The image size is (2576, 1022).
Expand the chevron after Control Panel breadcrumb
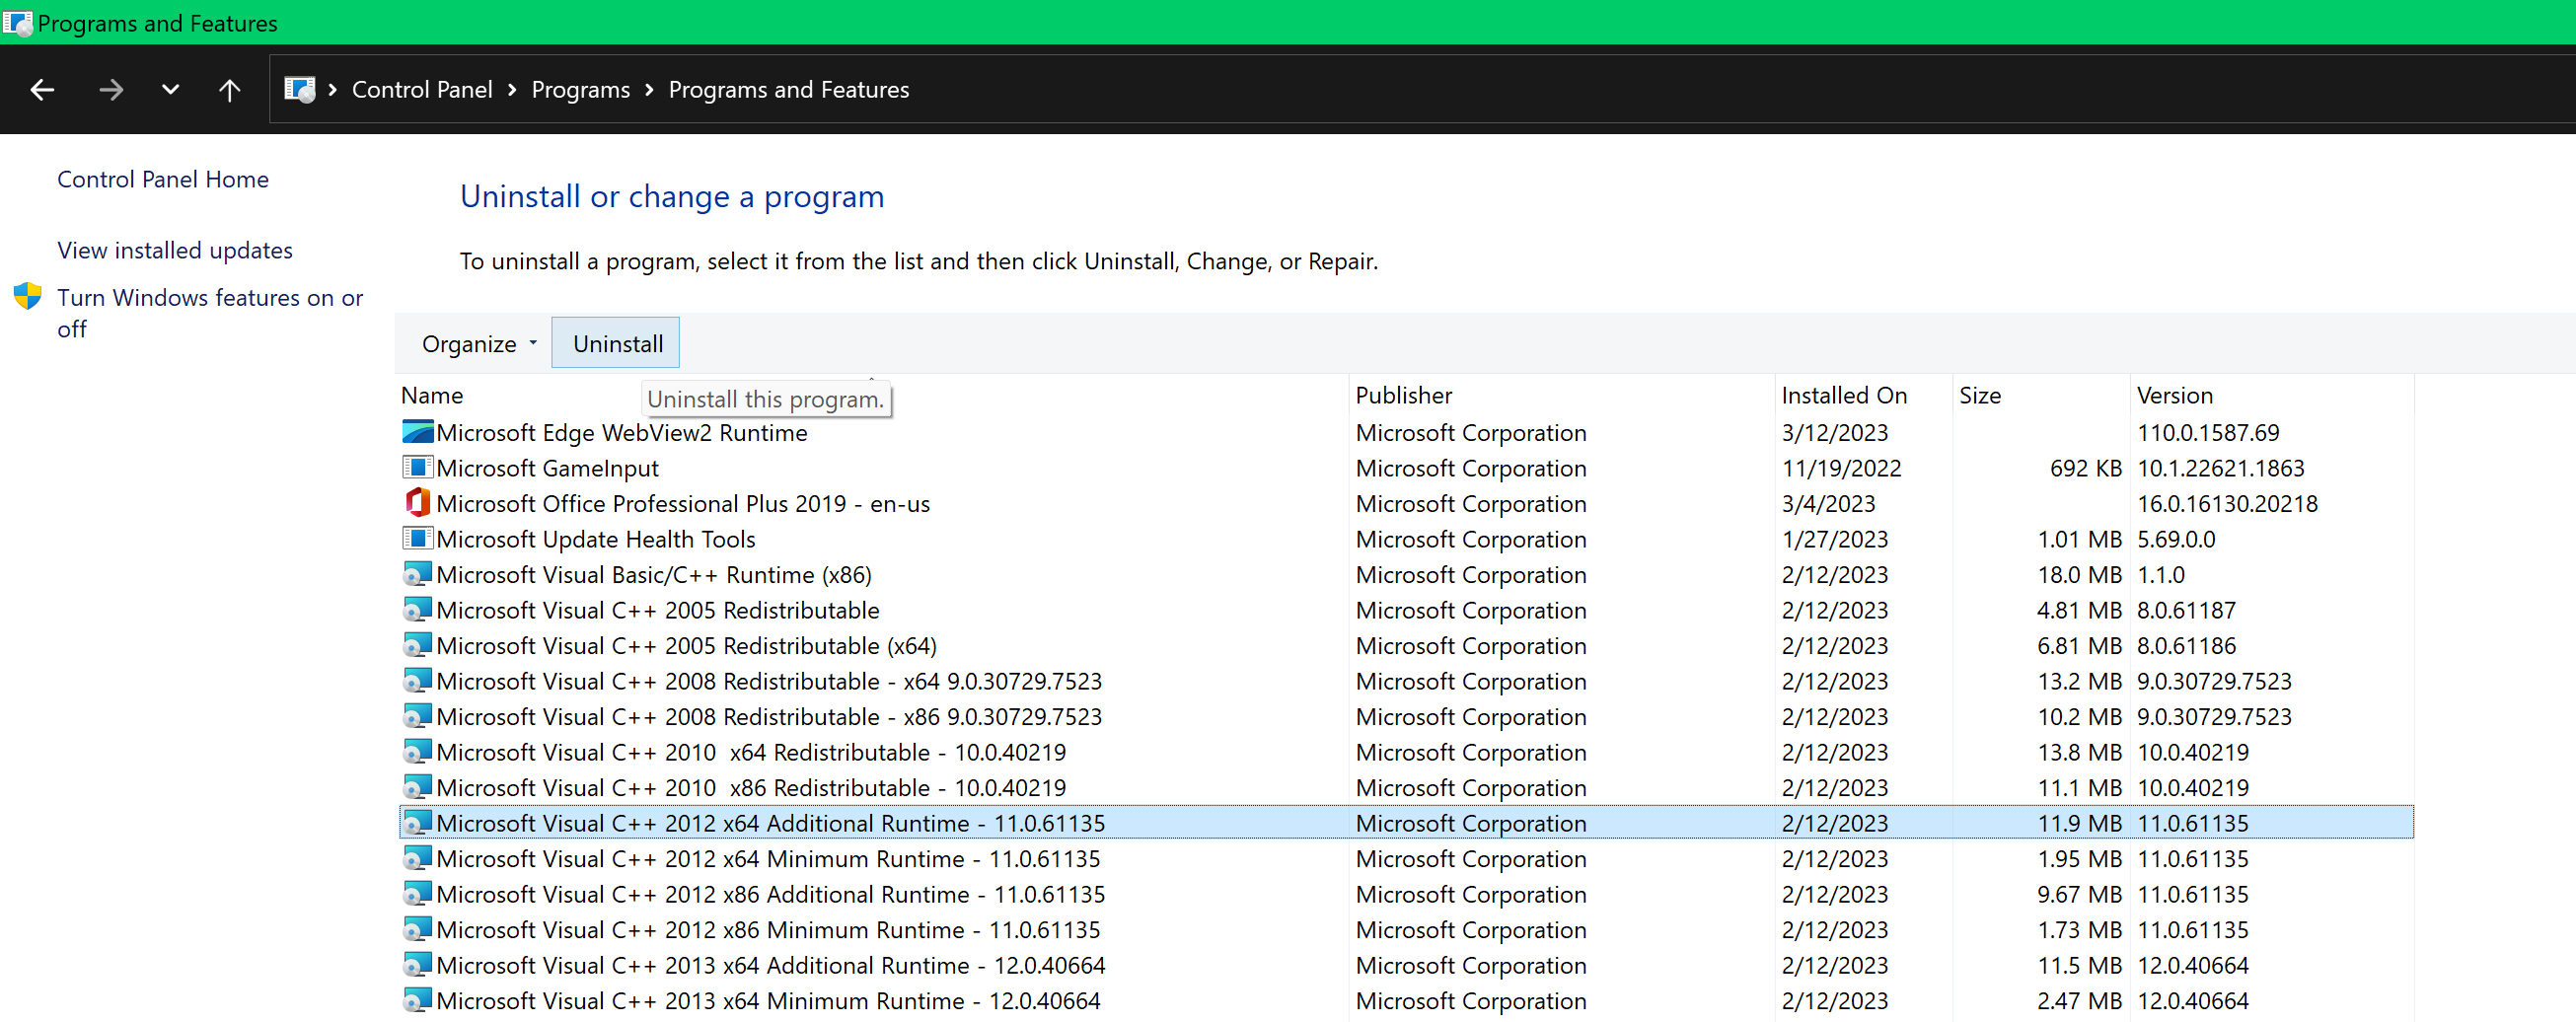pos(512,90)
